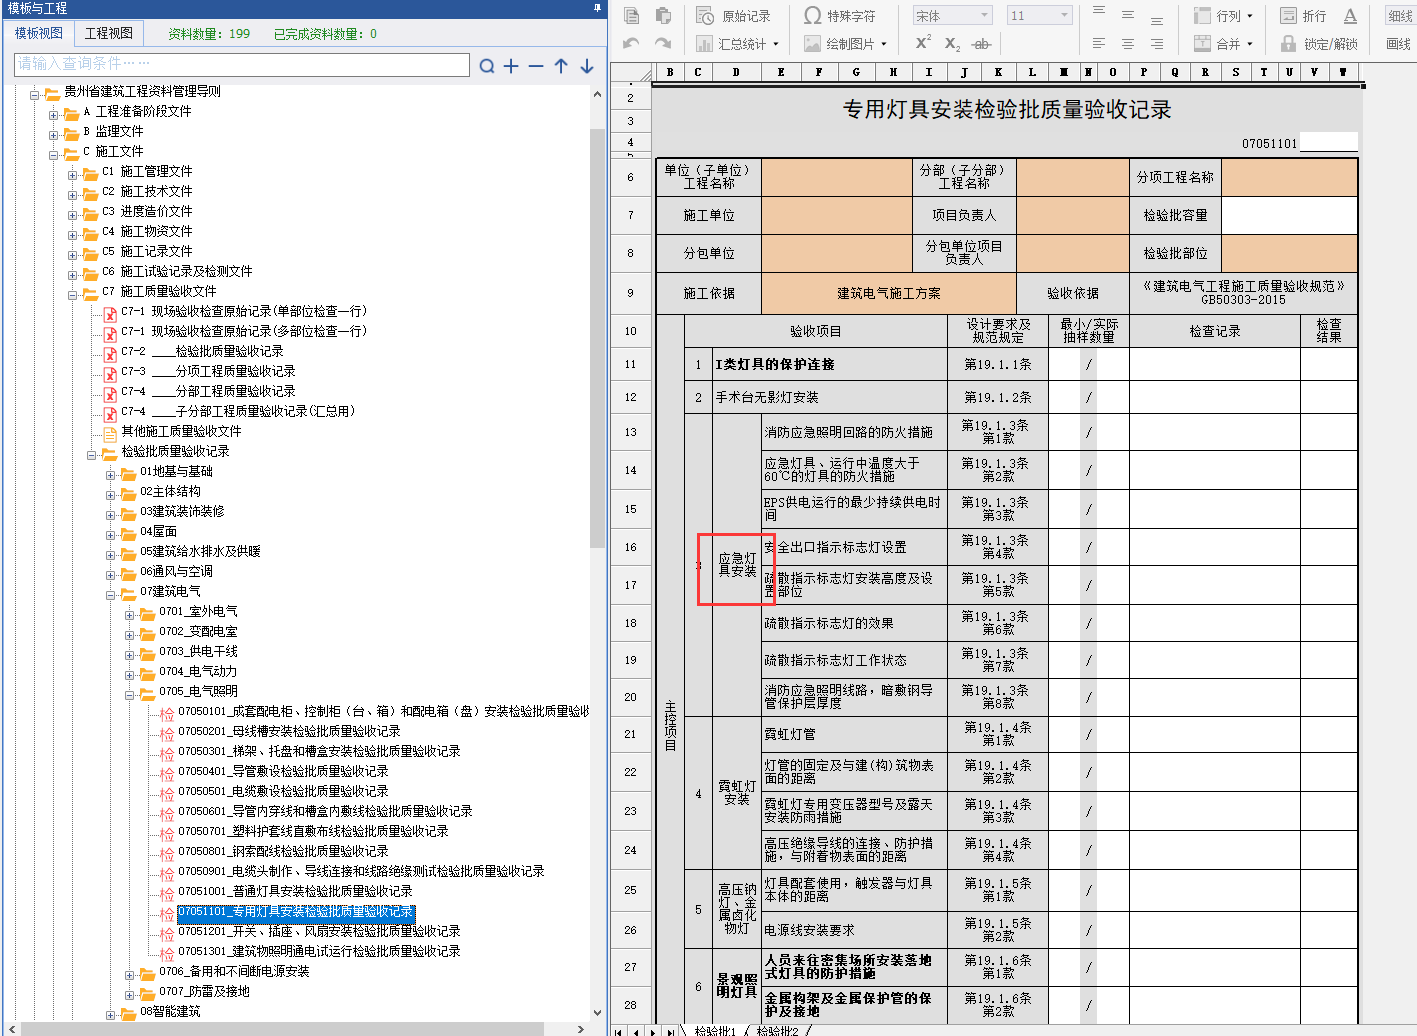1417x1036 pixels.
Task: Click the minus remove icon
Action: click(536, 66)
